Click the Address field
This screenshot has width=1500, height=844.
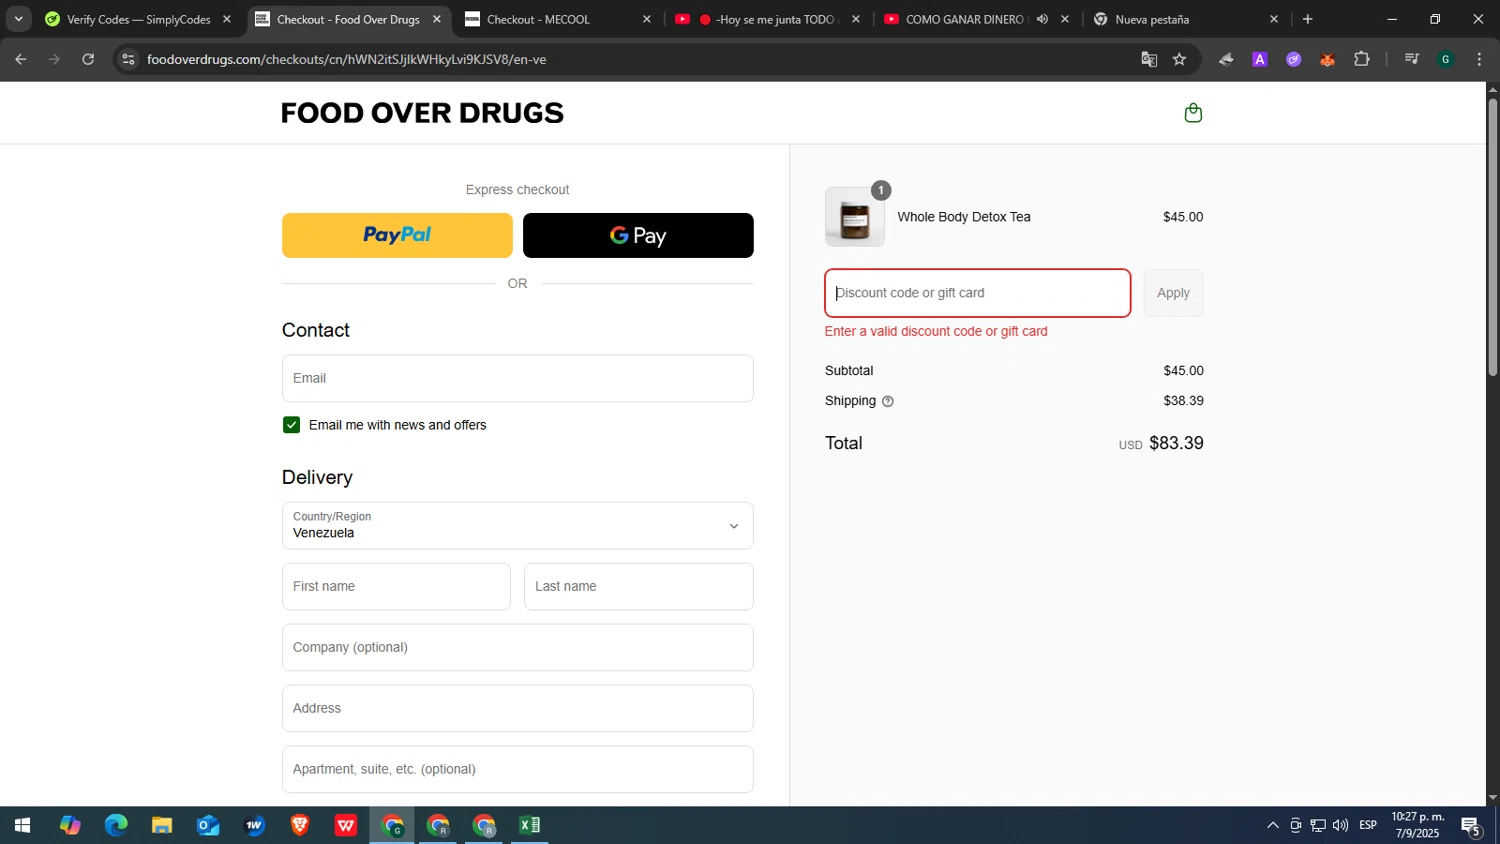pyautogui.click(x=517, y=708)
